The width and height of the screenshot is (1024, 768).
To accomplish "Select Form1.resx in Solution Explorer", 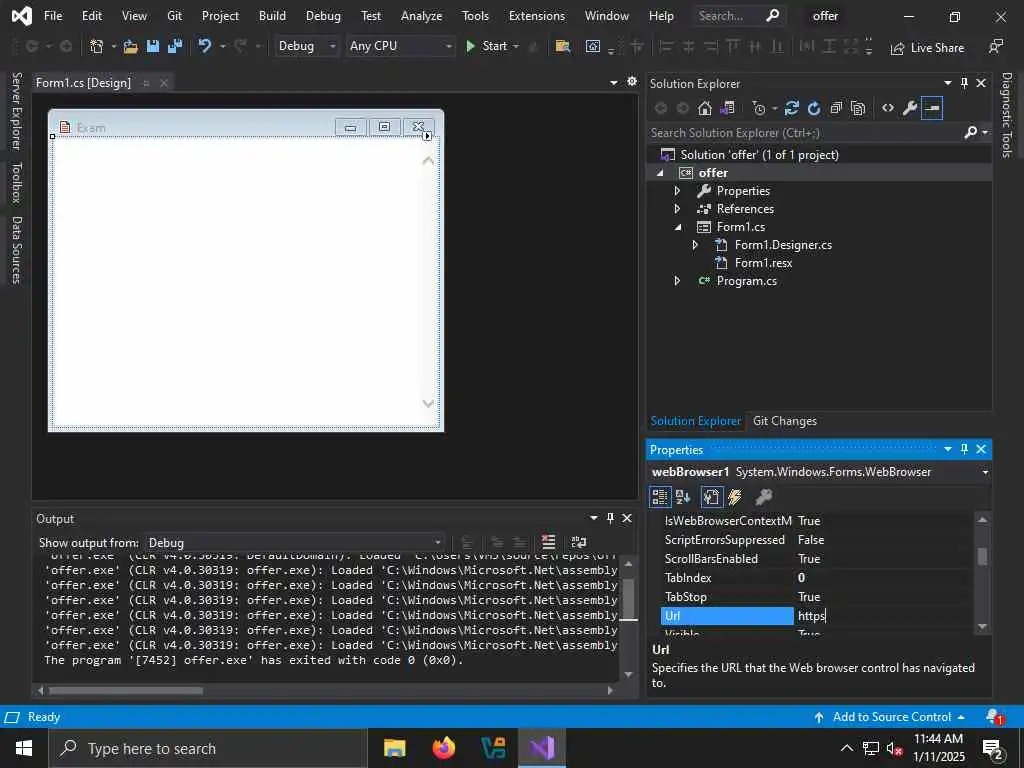I will (763, 263).
